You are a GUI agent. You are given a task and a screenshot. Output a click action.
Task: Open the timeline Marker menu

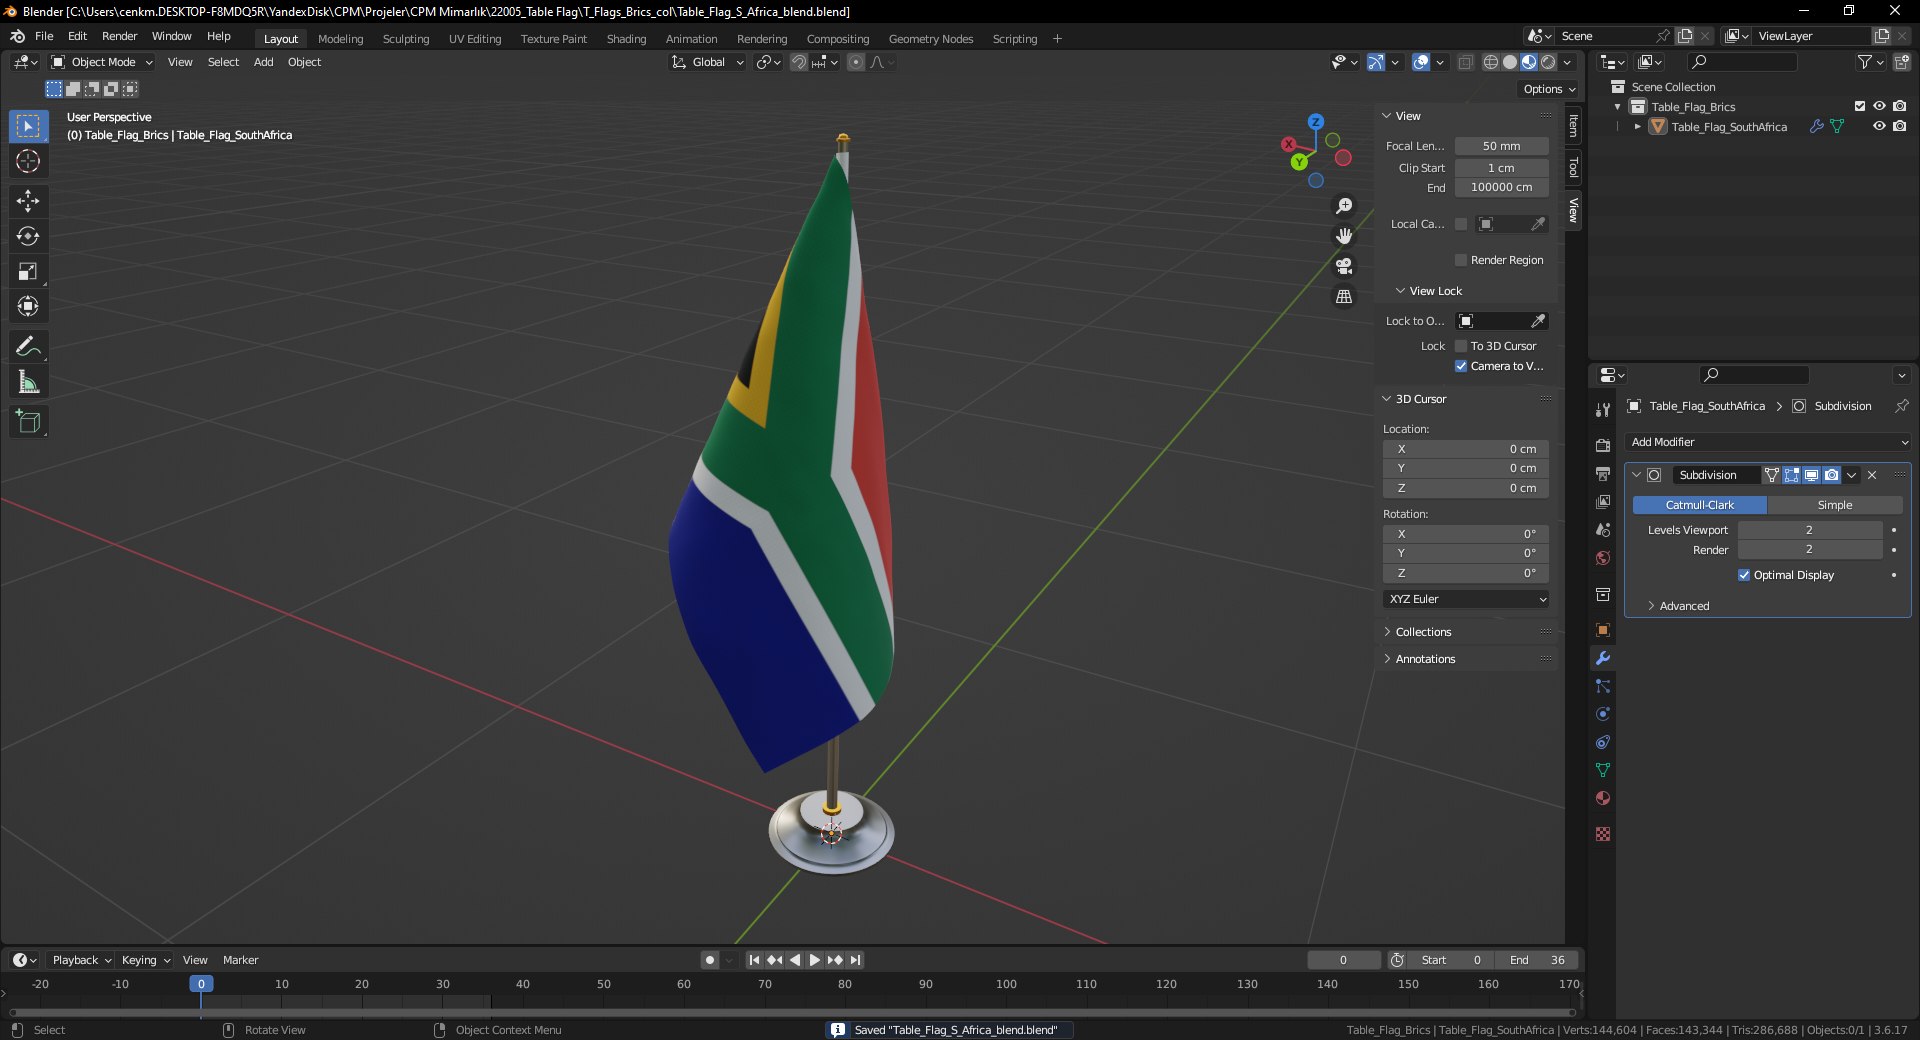[240, 960]
